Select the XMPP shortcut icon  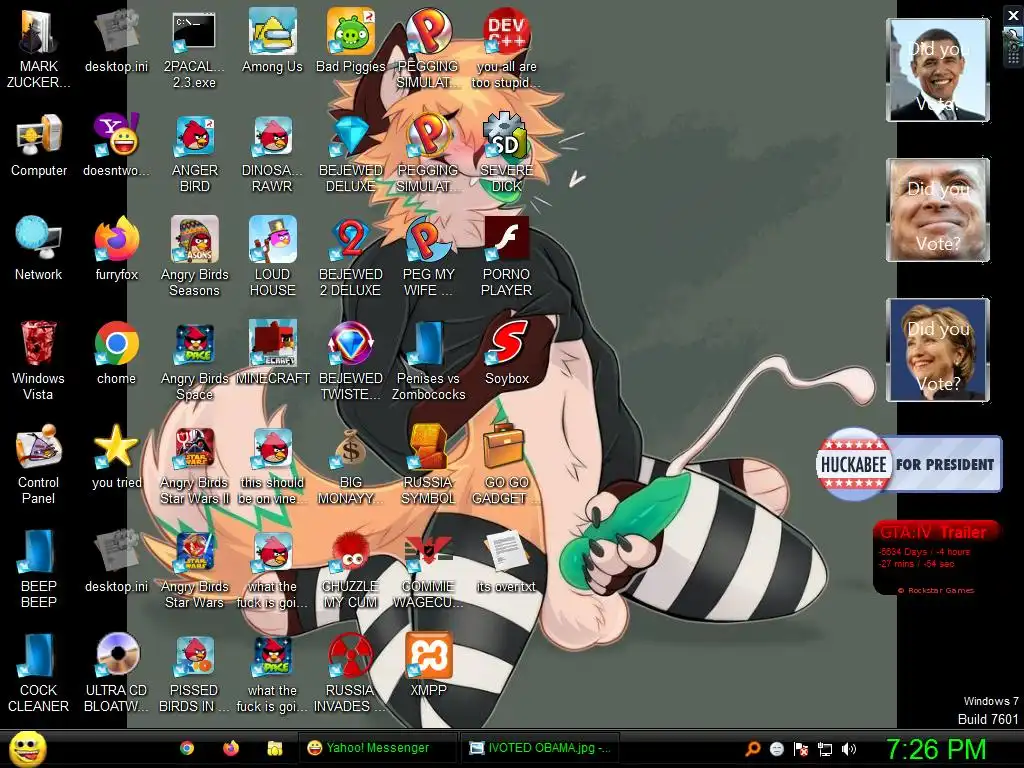[428, 665]
